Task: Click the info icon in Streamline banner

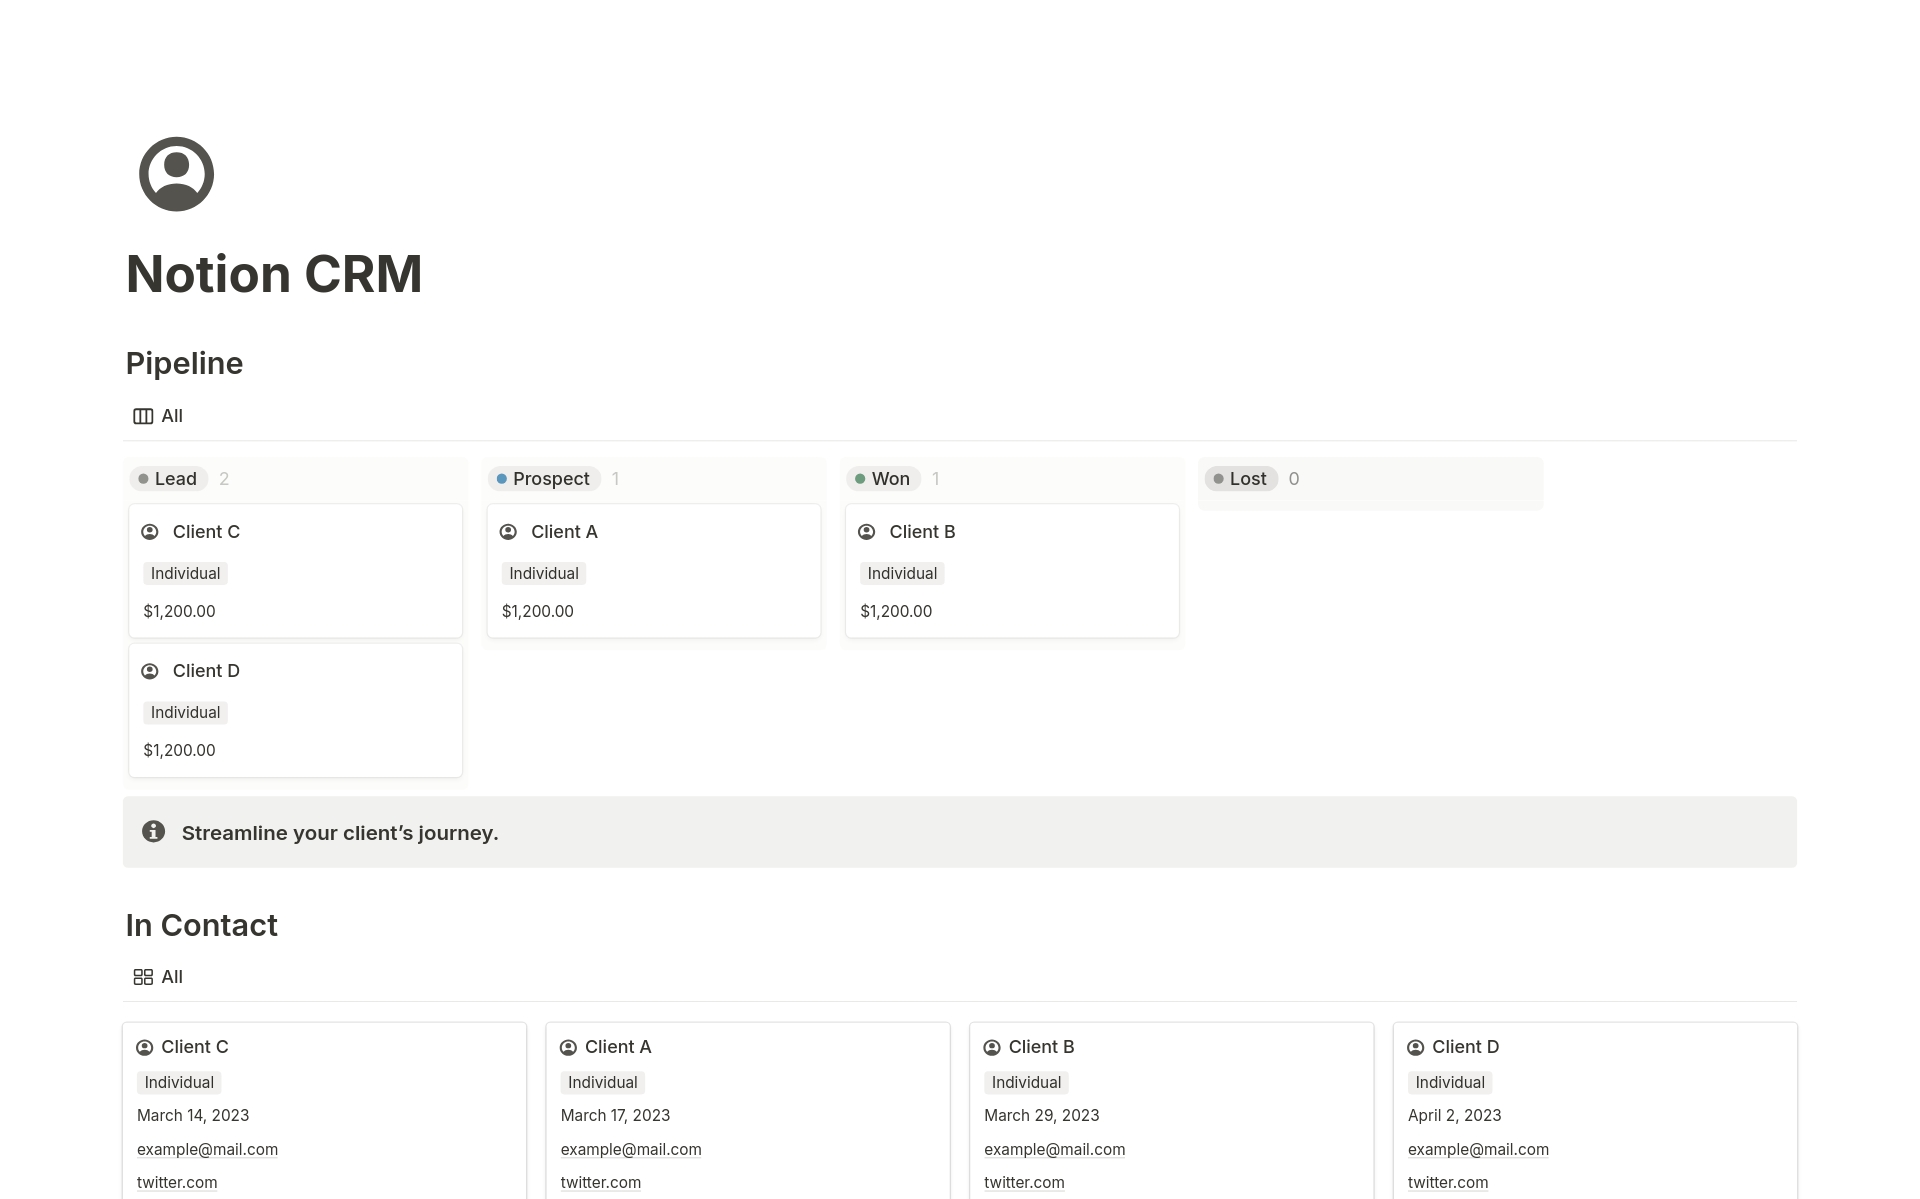Action: click(x=152, y=832)
